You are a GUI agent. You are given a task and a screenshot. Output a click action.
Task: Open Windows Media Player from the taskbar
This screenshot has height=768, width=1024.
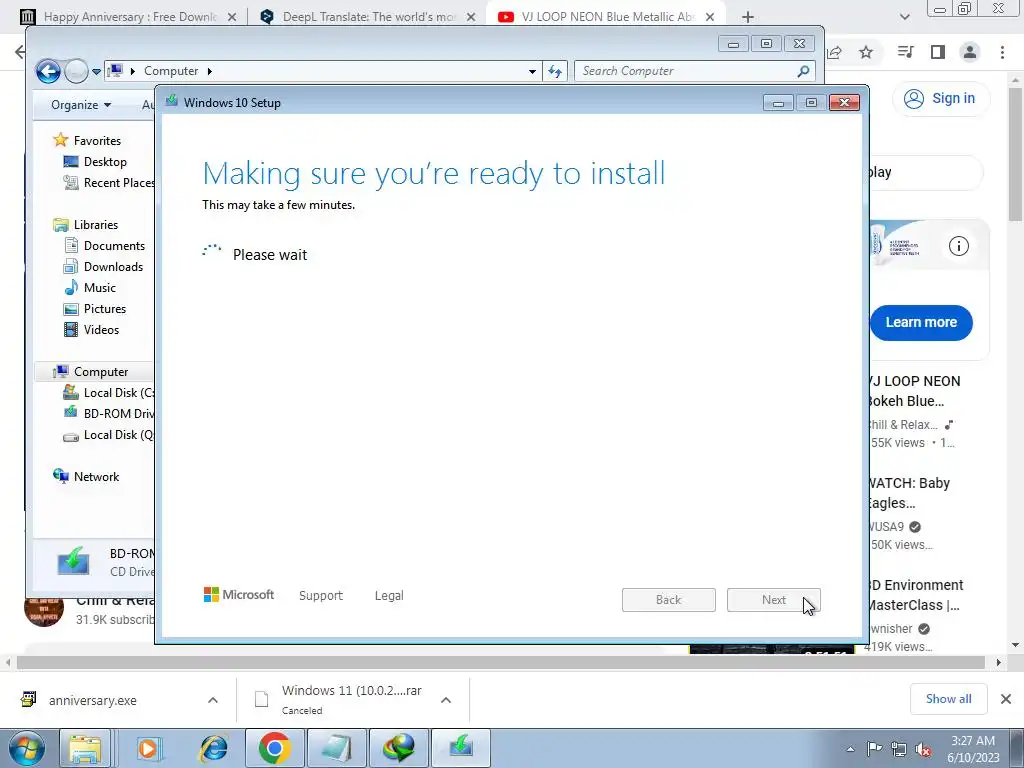coord(149,748)
